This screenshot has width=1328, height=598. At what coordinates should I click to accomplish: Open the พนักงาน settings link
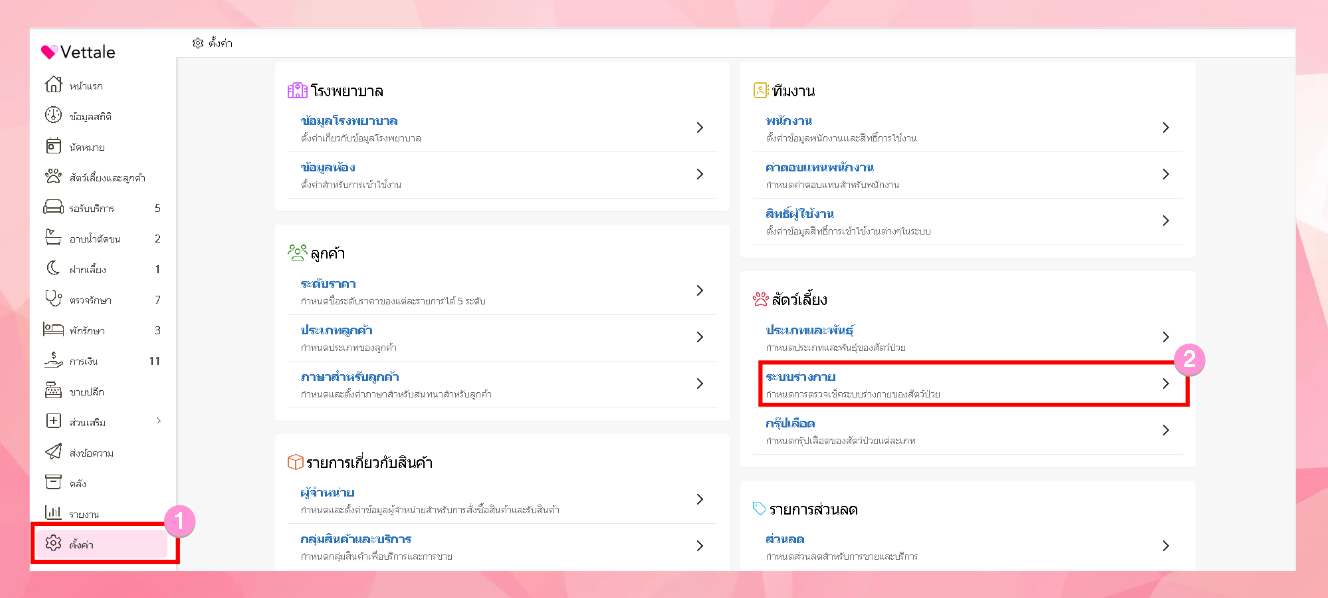[787, 121]
